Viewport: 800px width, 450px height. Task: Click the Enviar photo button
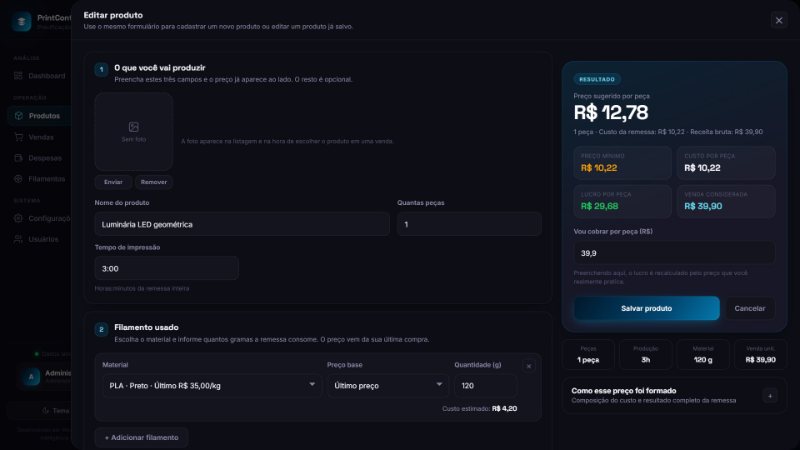tap(113, 182)
